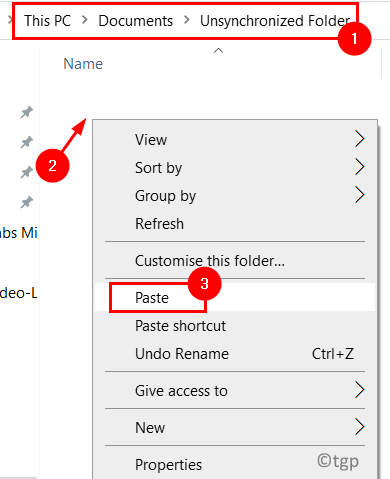The width and height of the screenshot is (390, 479).
Task: Click the sort arrow above Name column
Action: tap(218, 51)
